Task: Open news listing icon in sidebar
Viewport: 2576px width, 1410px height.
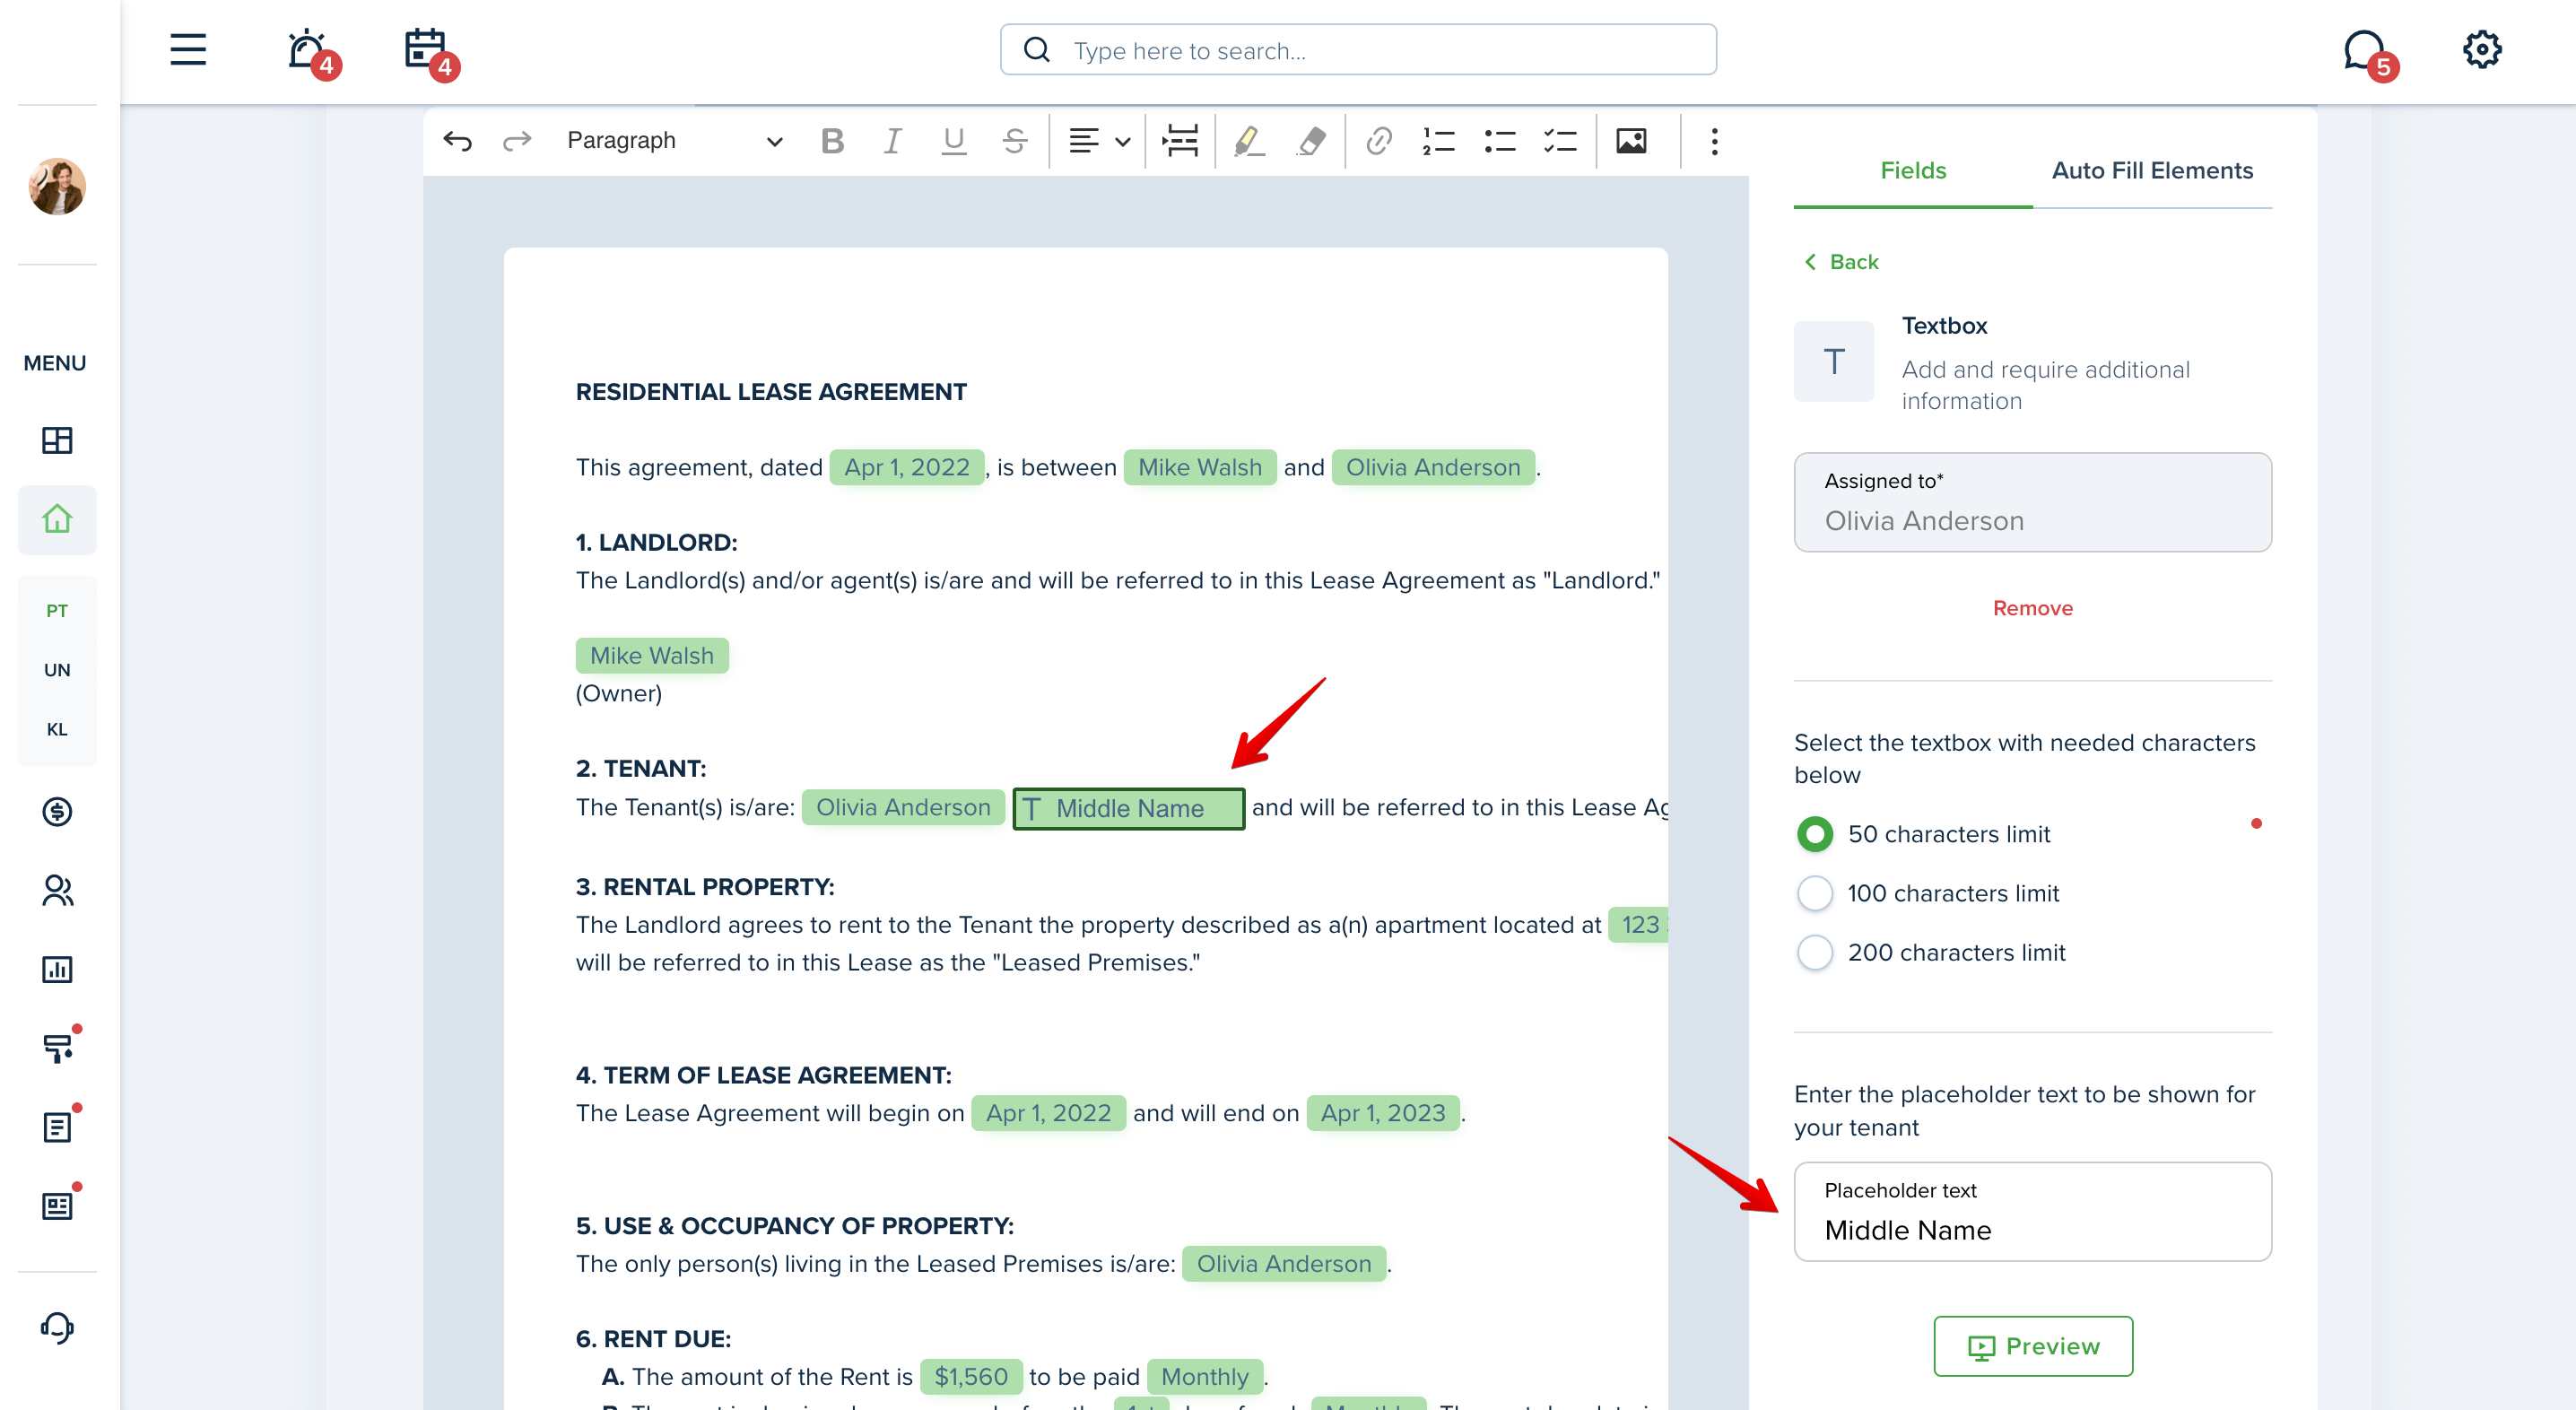Action: [57, 1205]
